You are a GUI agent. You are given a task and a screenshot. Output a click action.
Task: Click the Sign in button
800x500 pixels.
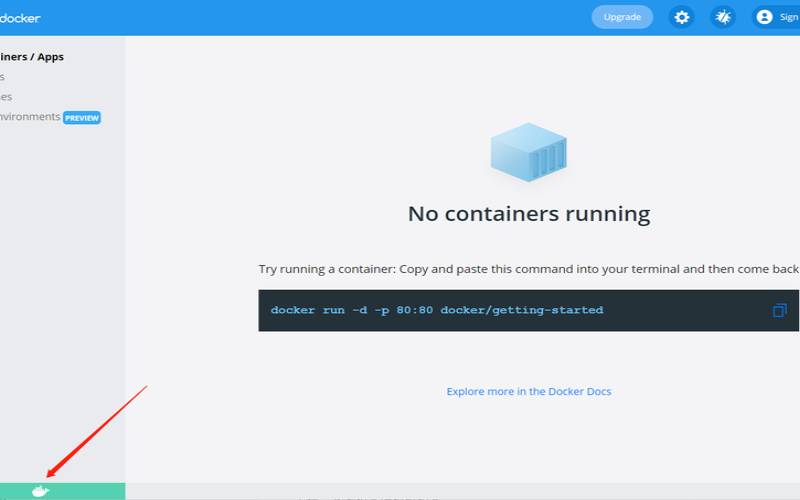(x=776, y=17)
